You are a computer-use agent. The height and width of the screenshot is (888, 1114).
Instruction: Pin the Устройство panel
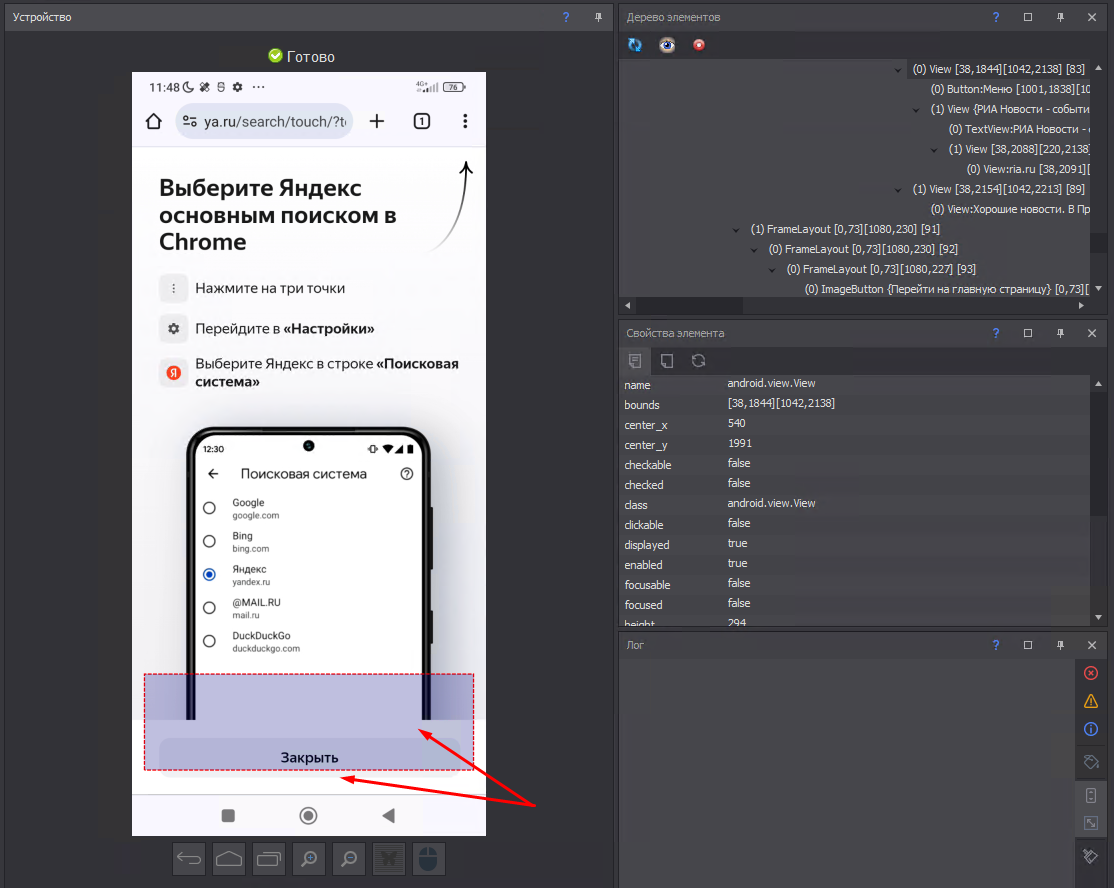tap(598, 17)
